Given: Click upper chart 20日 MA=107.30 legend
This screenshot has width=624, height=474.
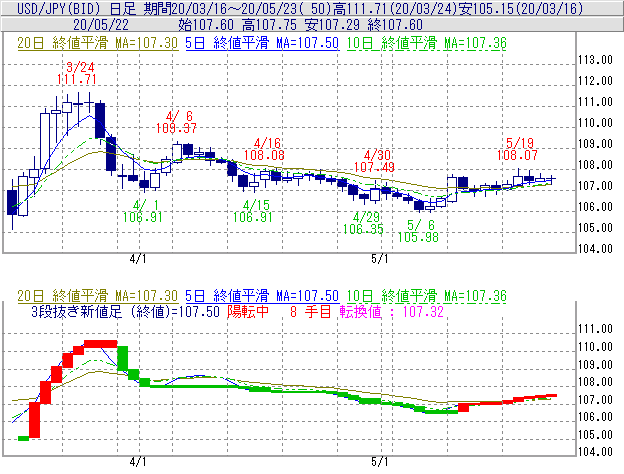Looking at the screenshot, I should pos(98,43).
